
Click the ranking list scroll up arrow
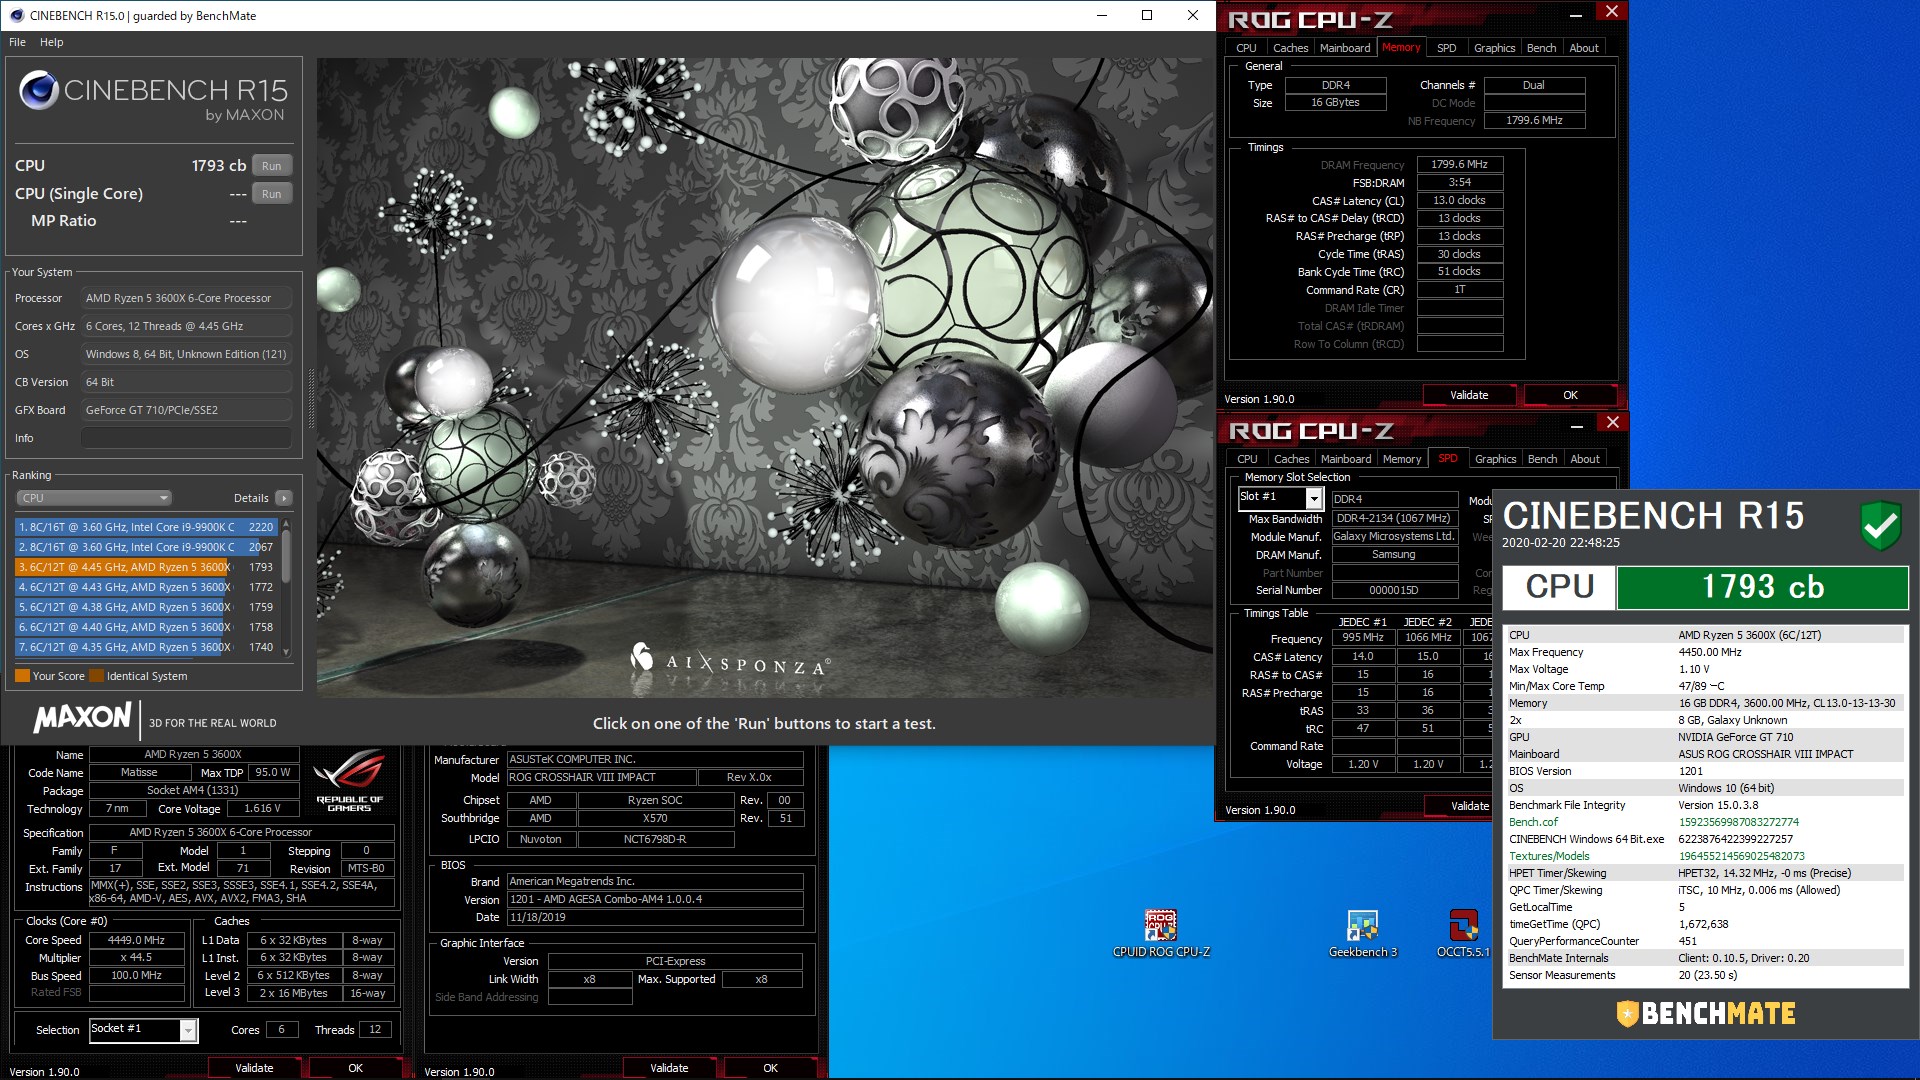pyautogui.click(x=287, y=523)
